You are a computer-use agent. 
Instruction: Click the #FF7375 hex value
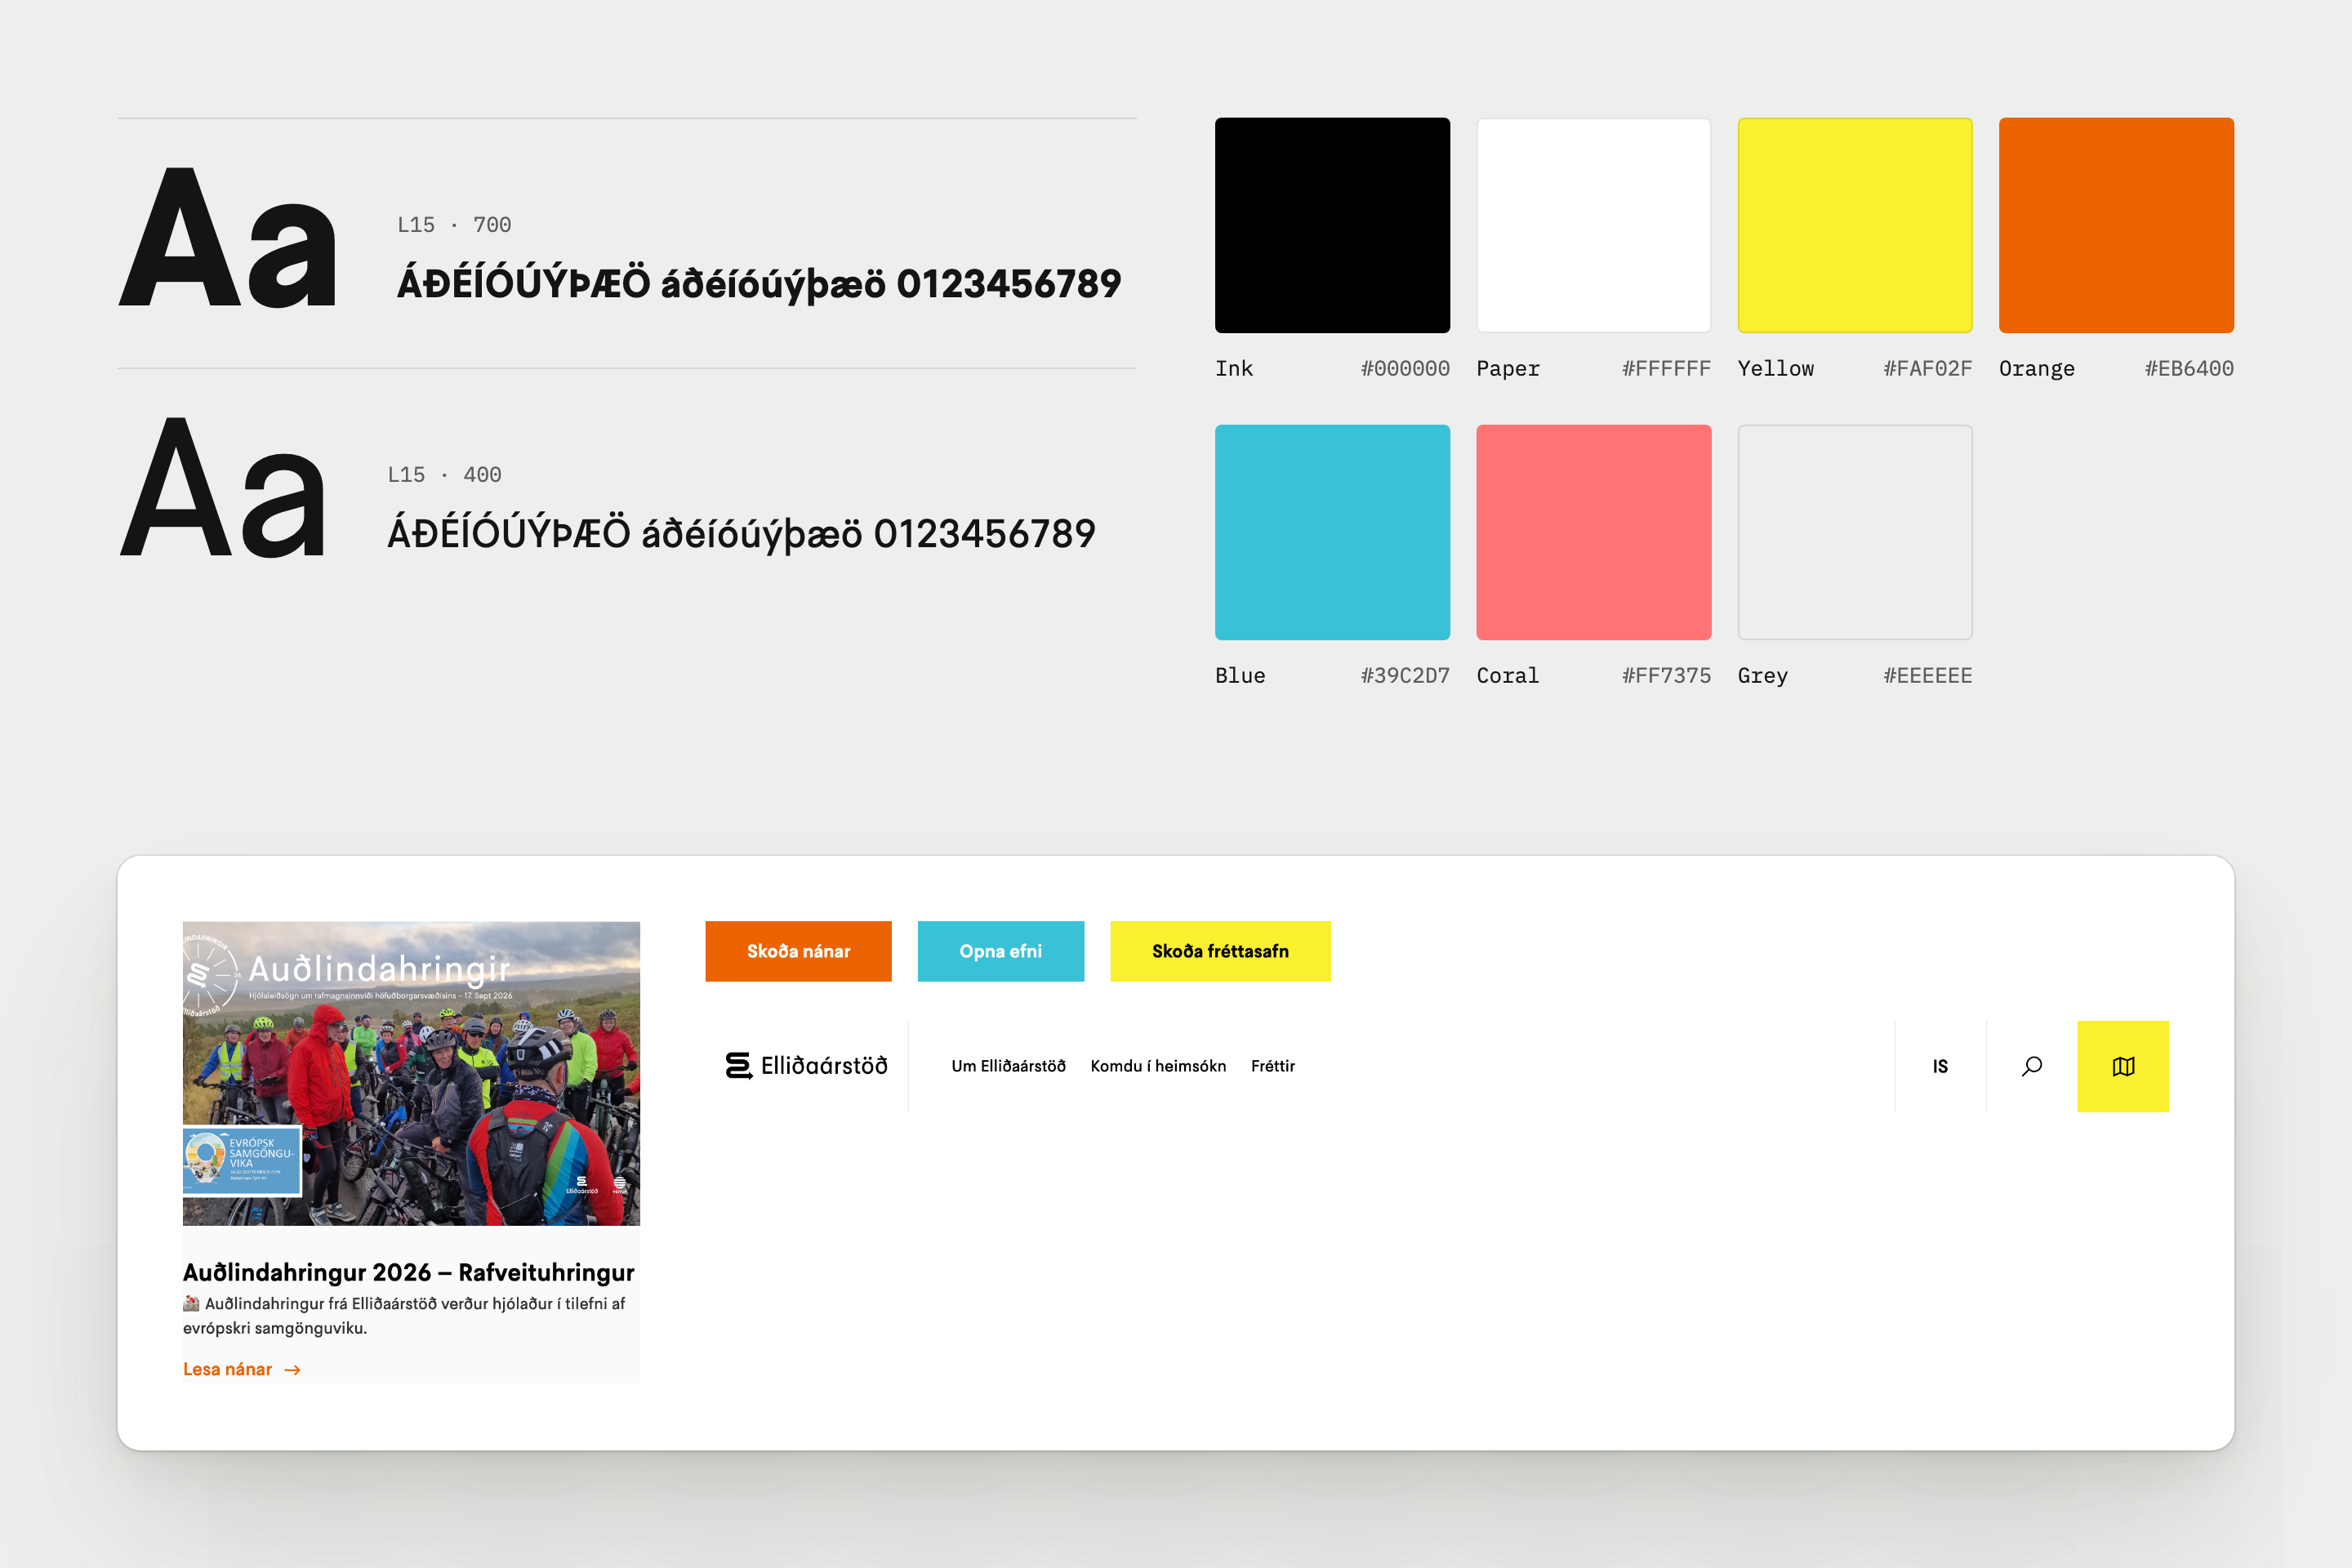coord(1666,675)
